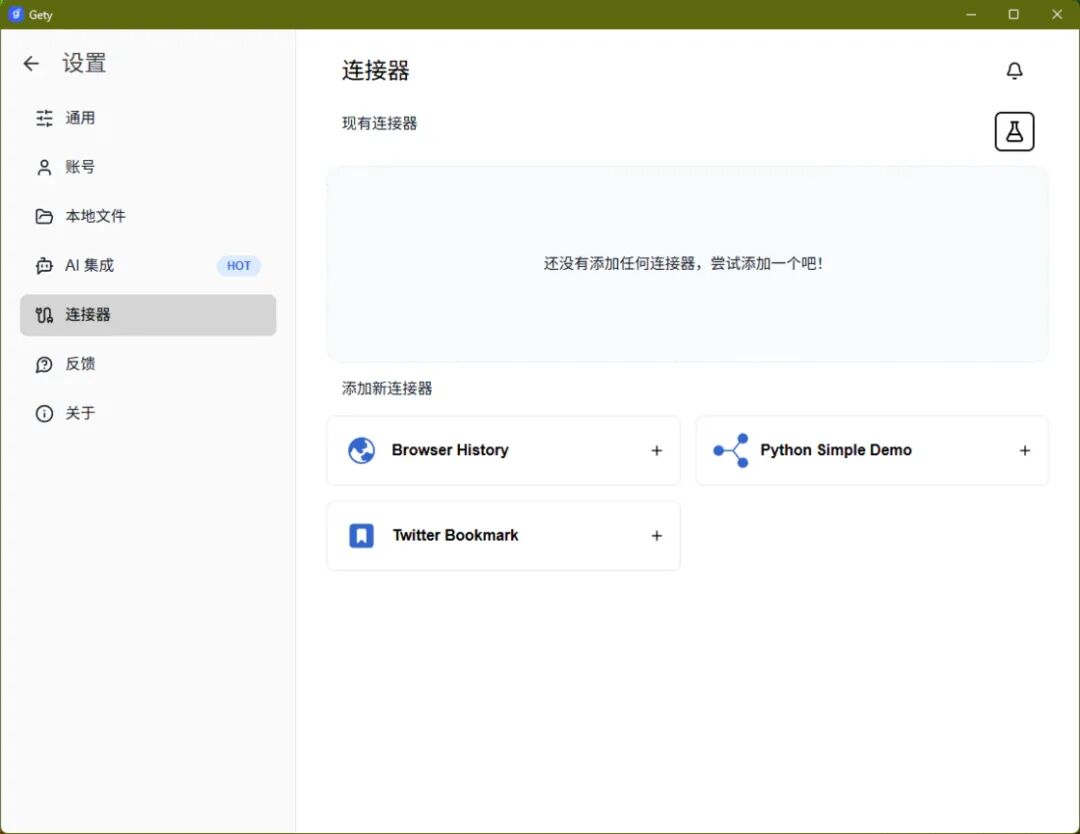1080x834 pixels.
Task: Go to the 账号 account settings
Action: pos(148,167)
